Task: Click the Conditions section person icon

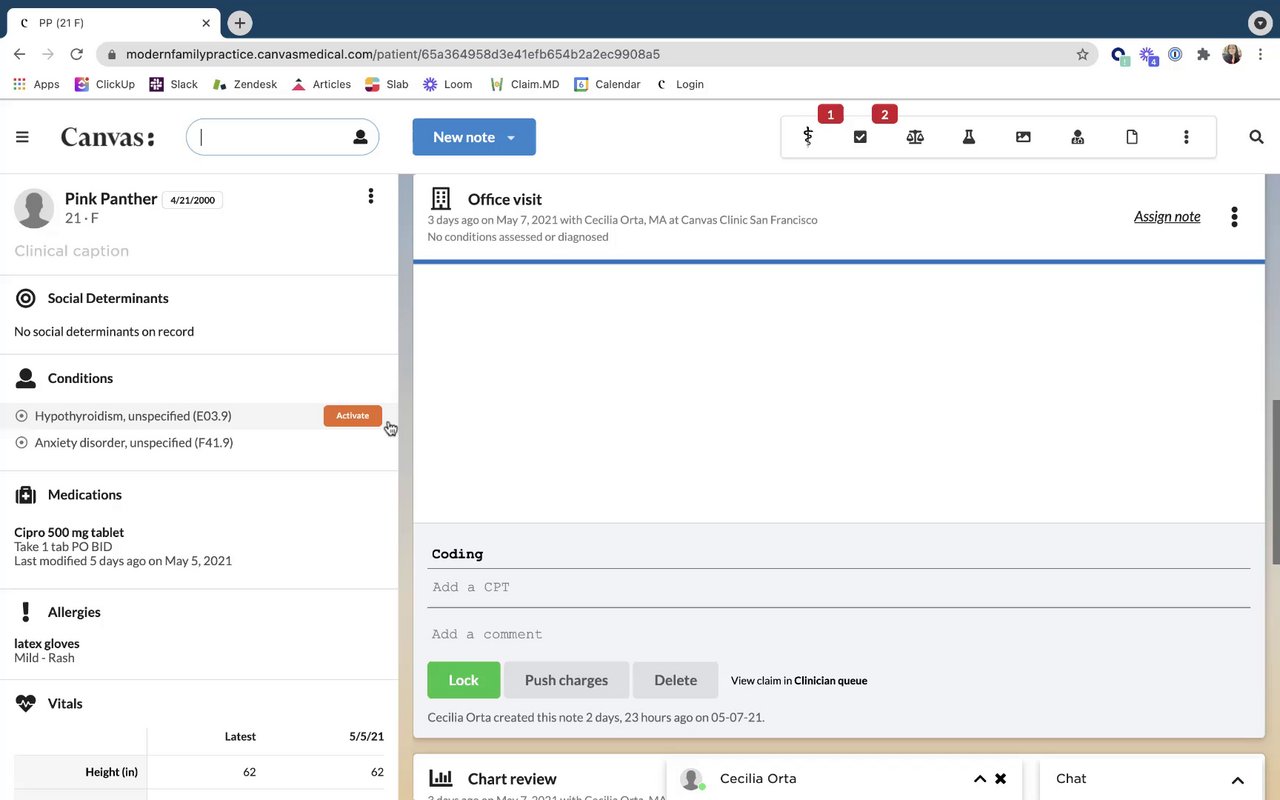Action: (x=26, y=378)
